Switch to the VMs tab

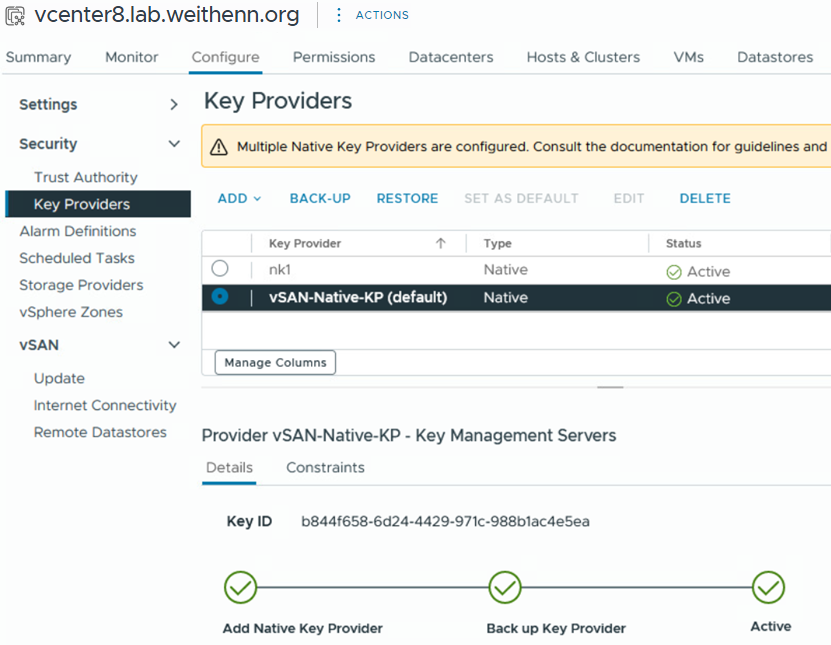coord(688,57)
